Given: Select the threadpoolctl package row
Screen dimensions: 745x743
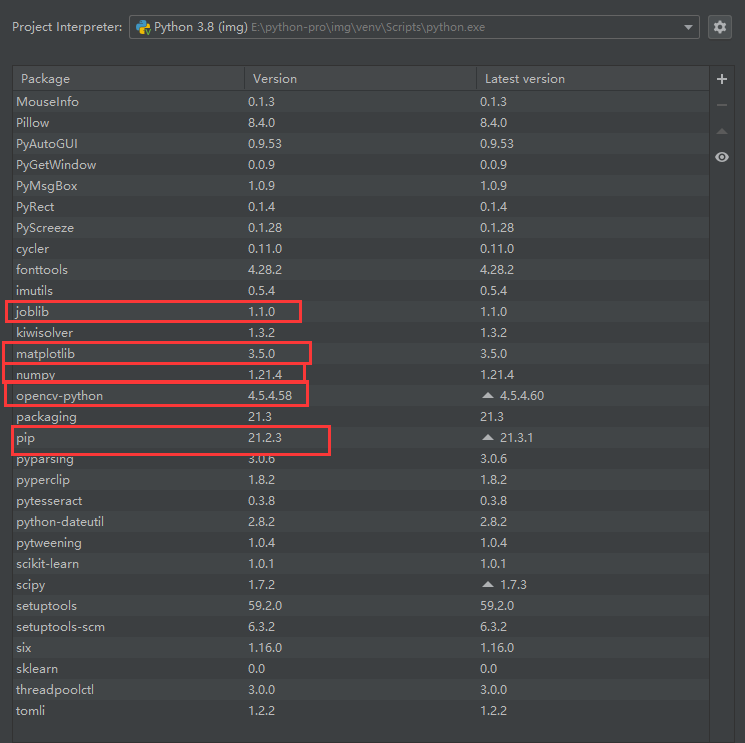Looking at the screenshot, I should pyautogui.click(x=361, y=689).
